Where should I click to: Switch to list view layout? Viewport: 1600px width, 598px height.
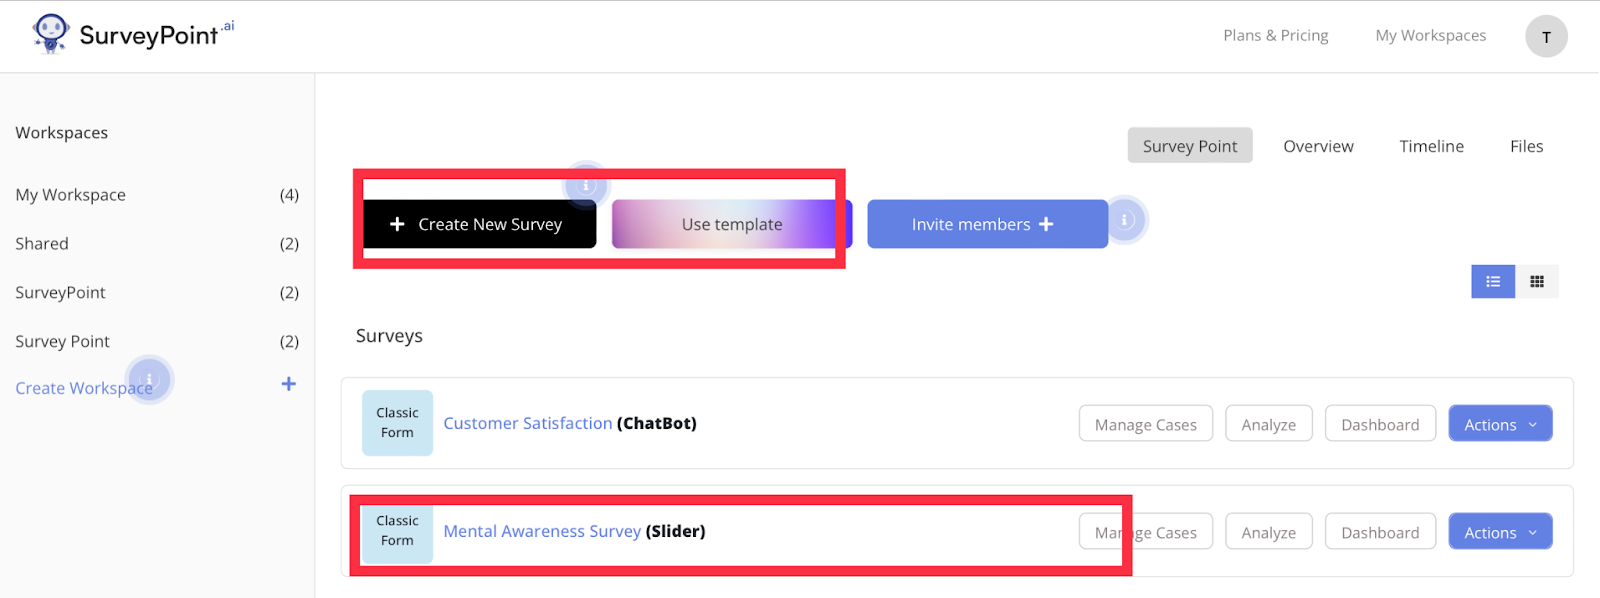1492,282
